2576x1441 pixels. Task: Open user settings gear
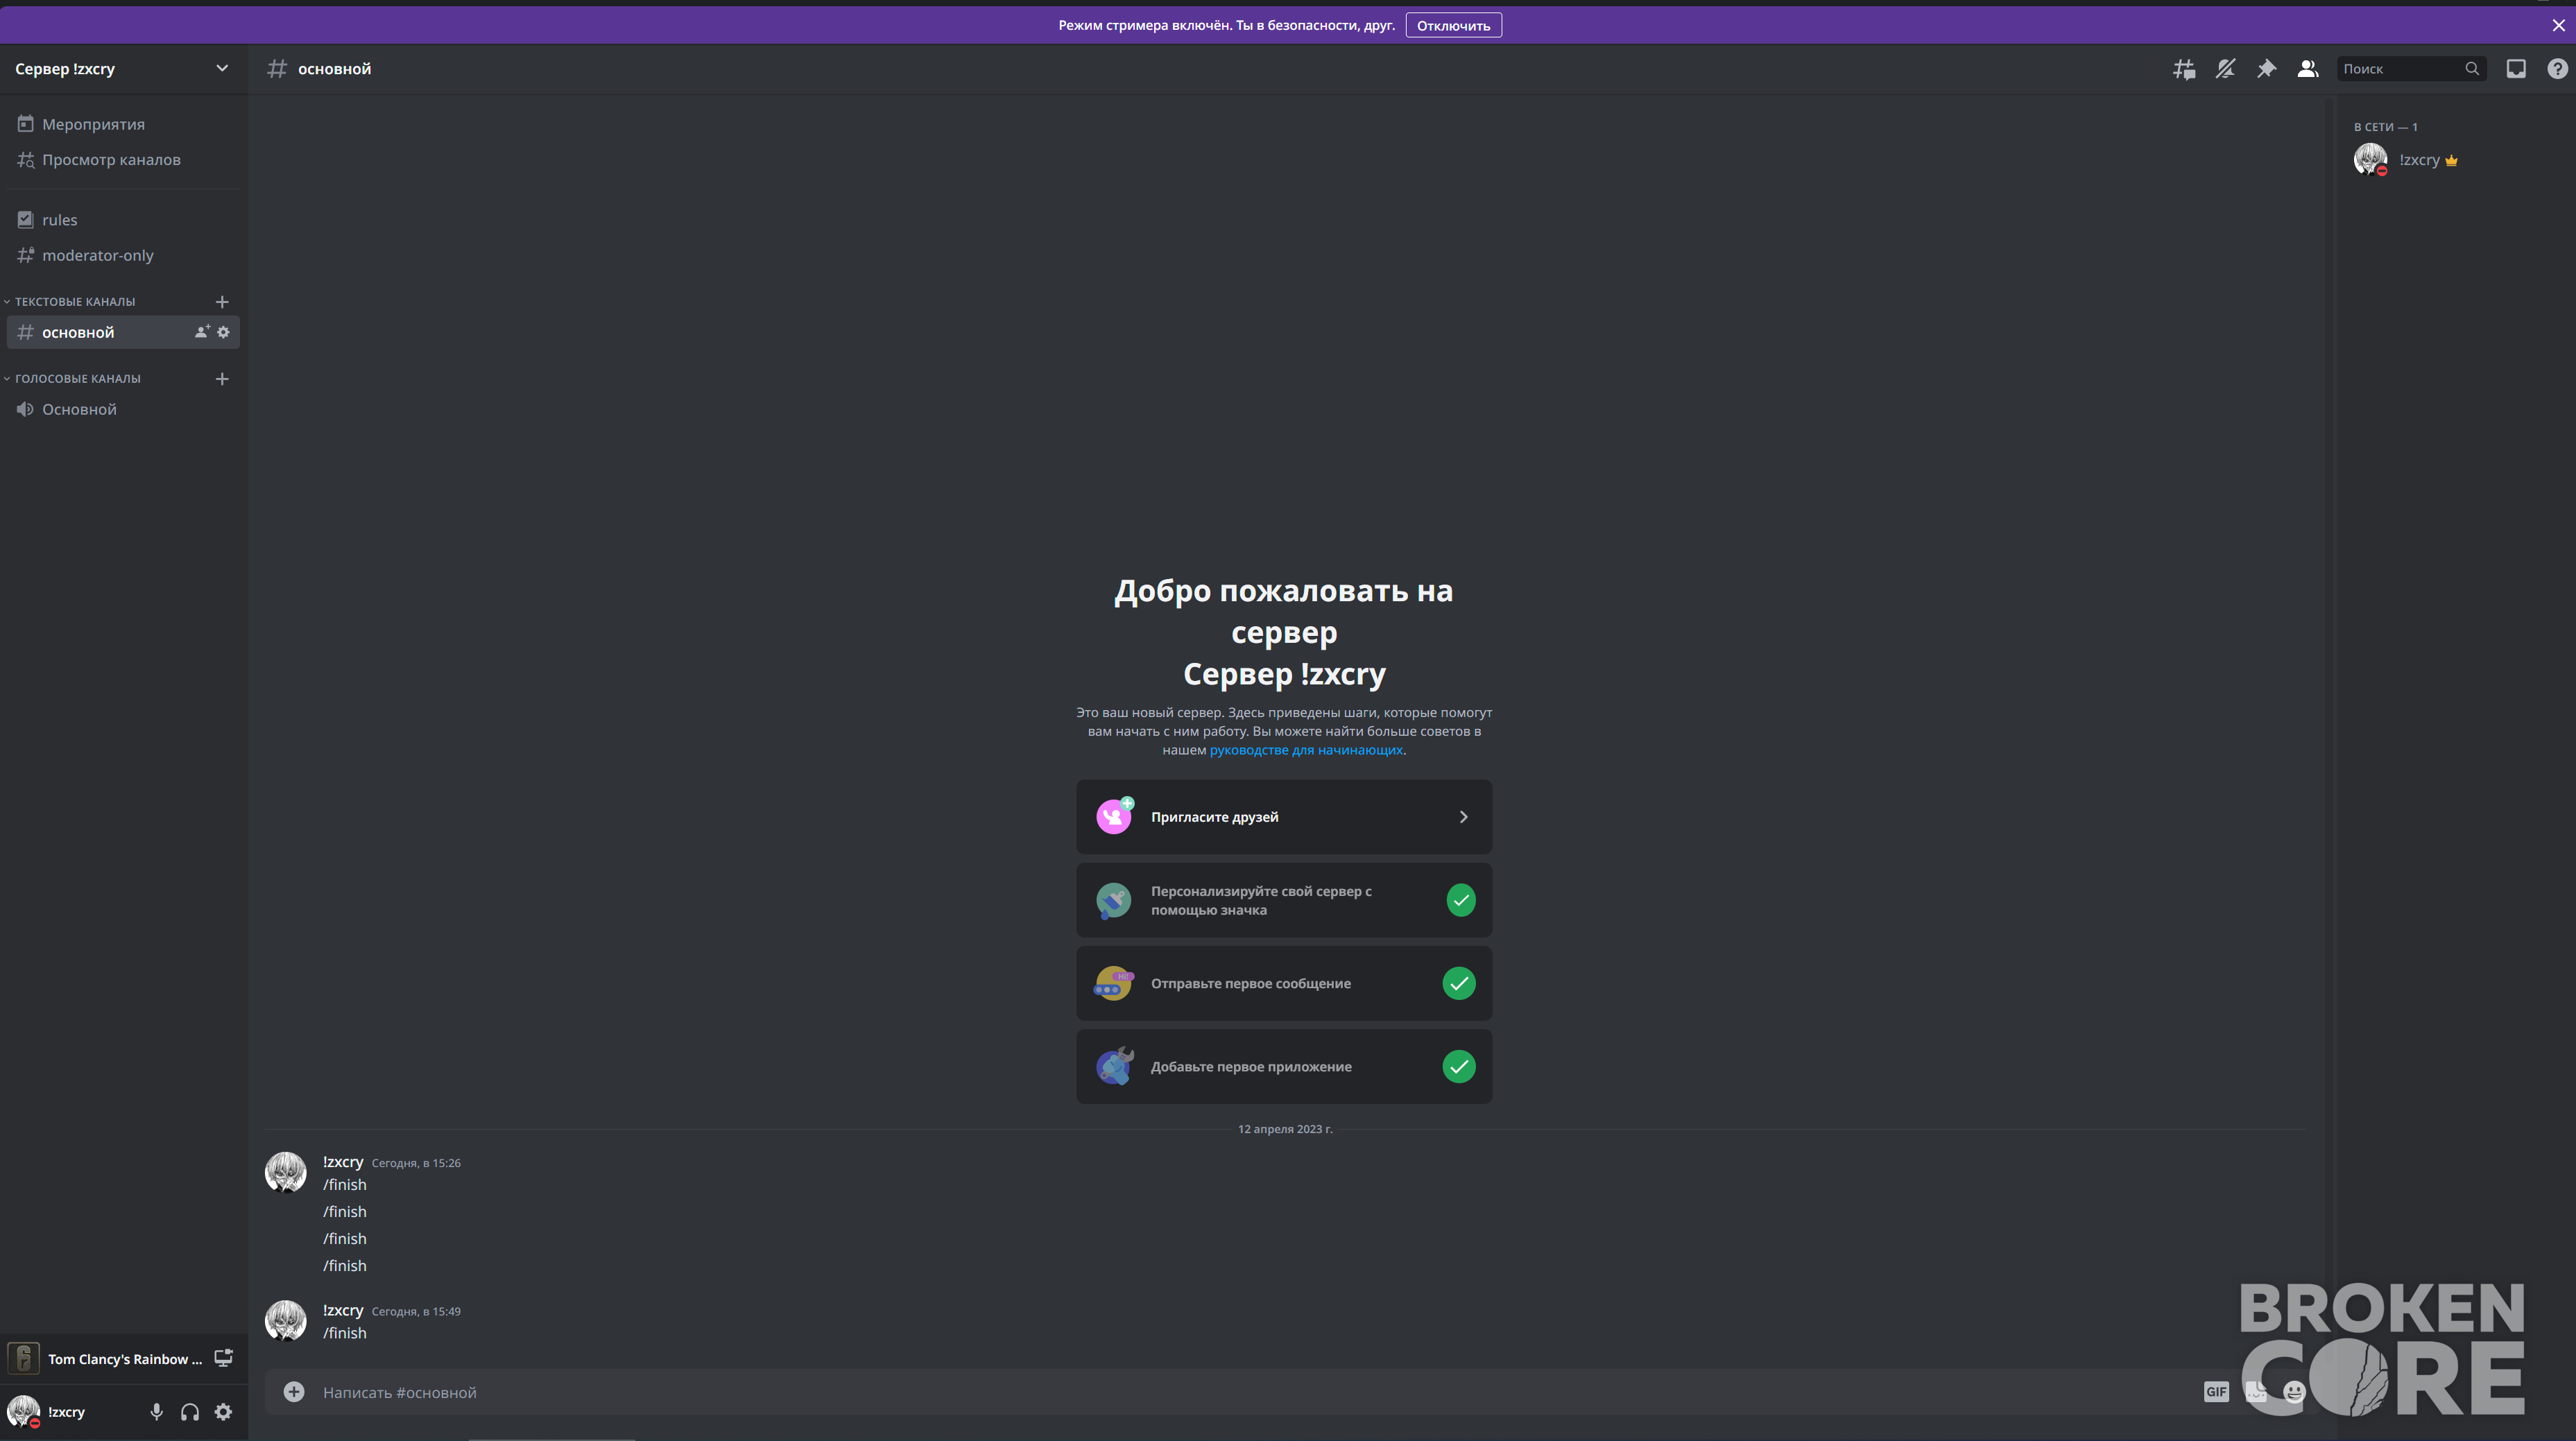(223, 1412)
